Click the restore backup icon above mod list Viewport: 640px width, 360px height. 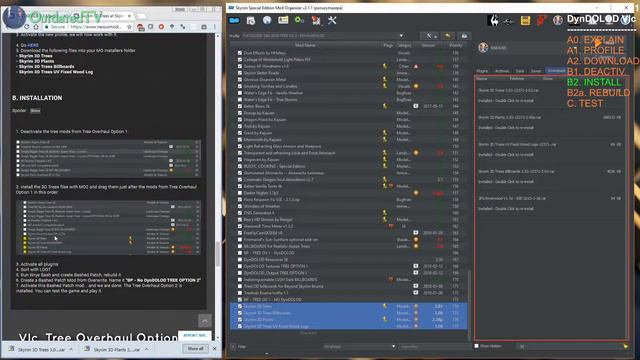point(448,36)
